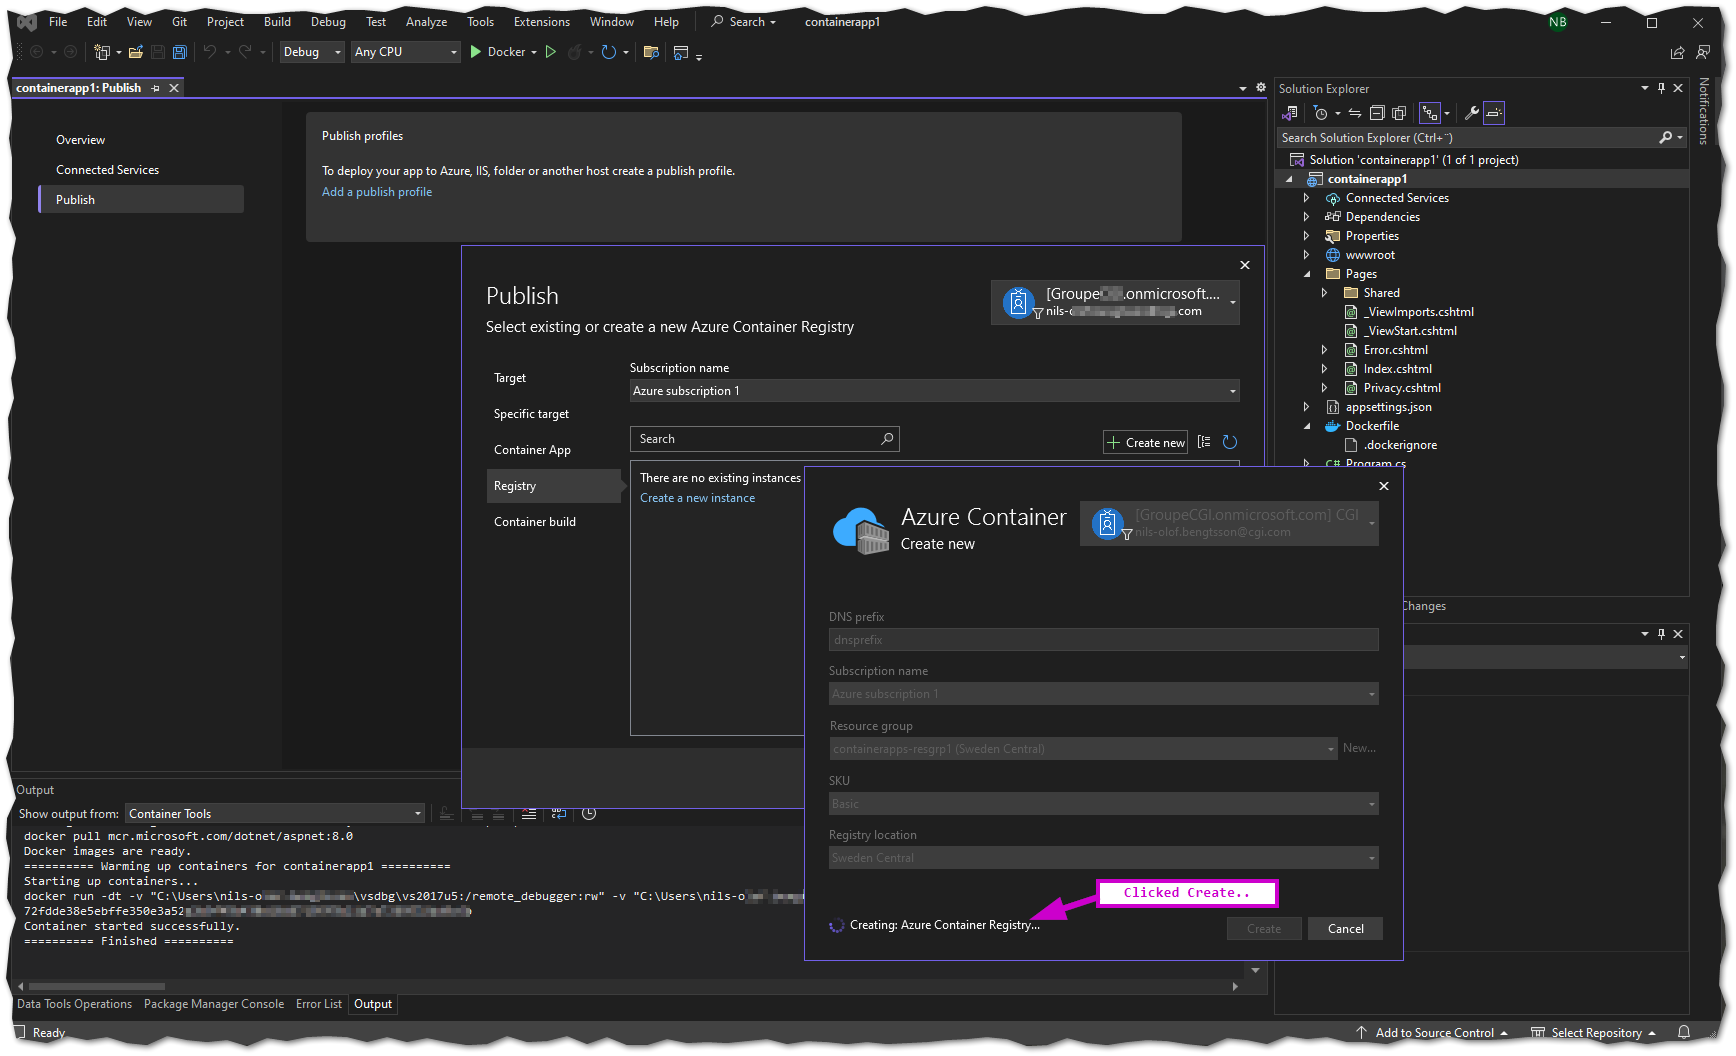Open the Analyze menu
This screenshot has height=1056, width=1736.
tap(426, 22)
